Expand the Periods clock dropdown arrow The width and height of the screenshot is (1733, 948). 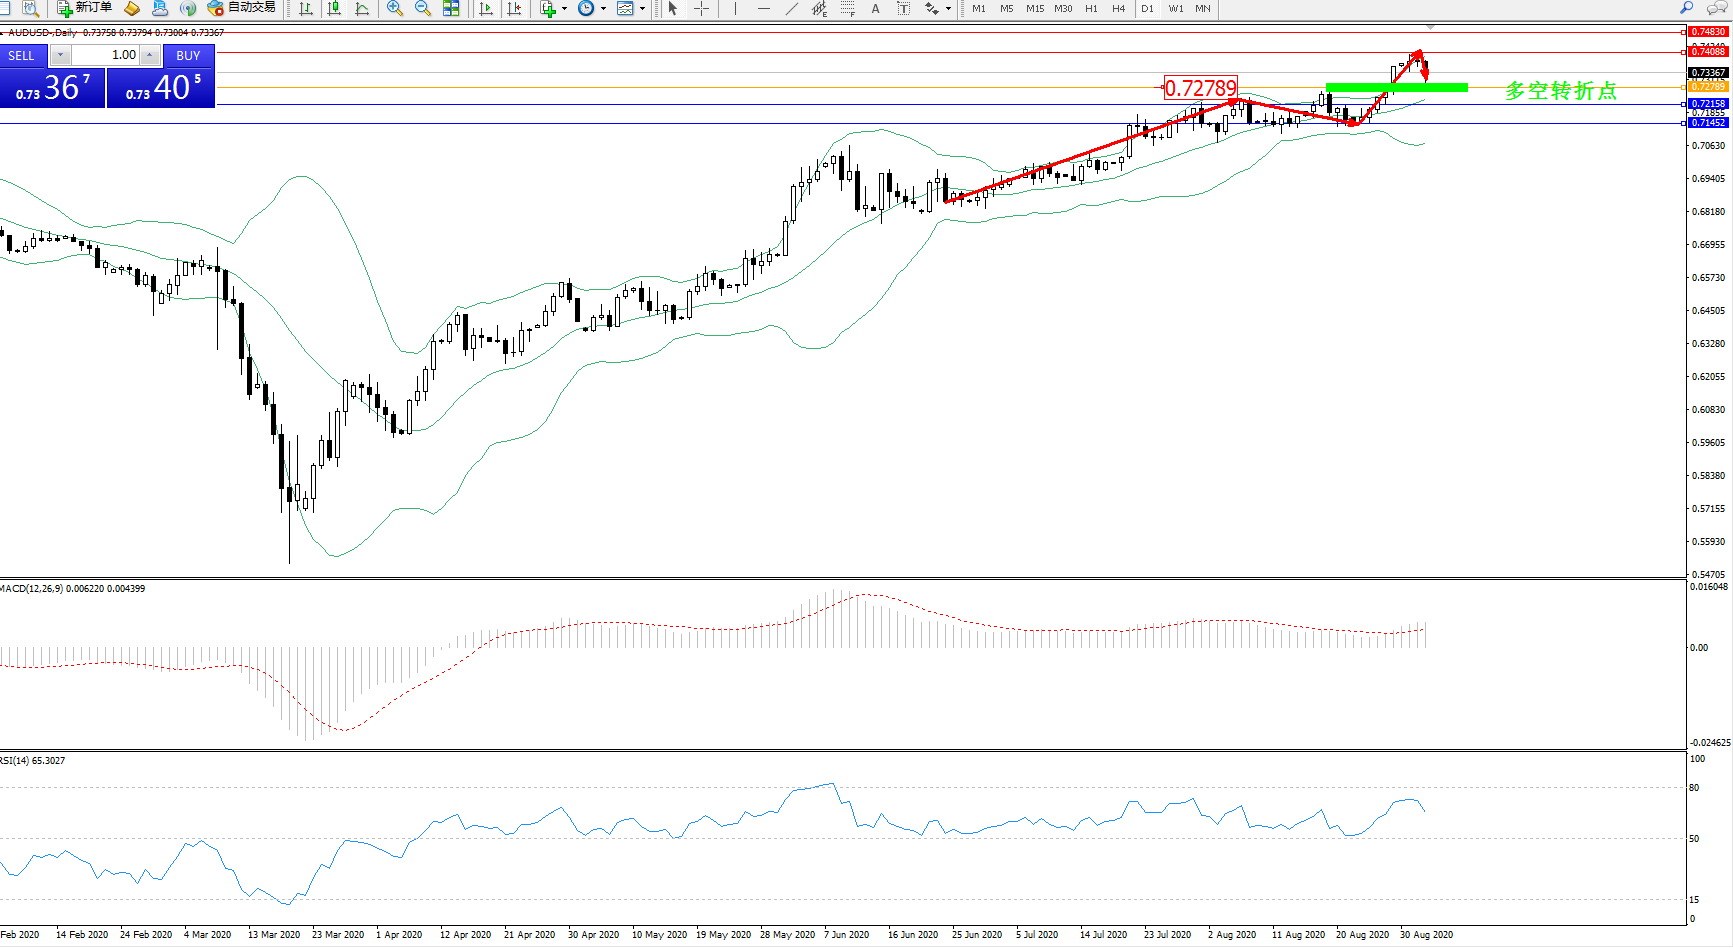tap(603, 8)
